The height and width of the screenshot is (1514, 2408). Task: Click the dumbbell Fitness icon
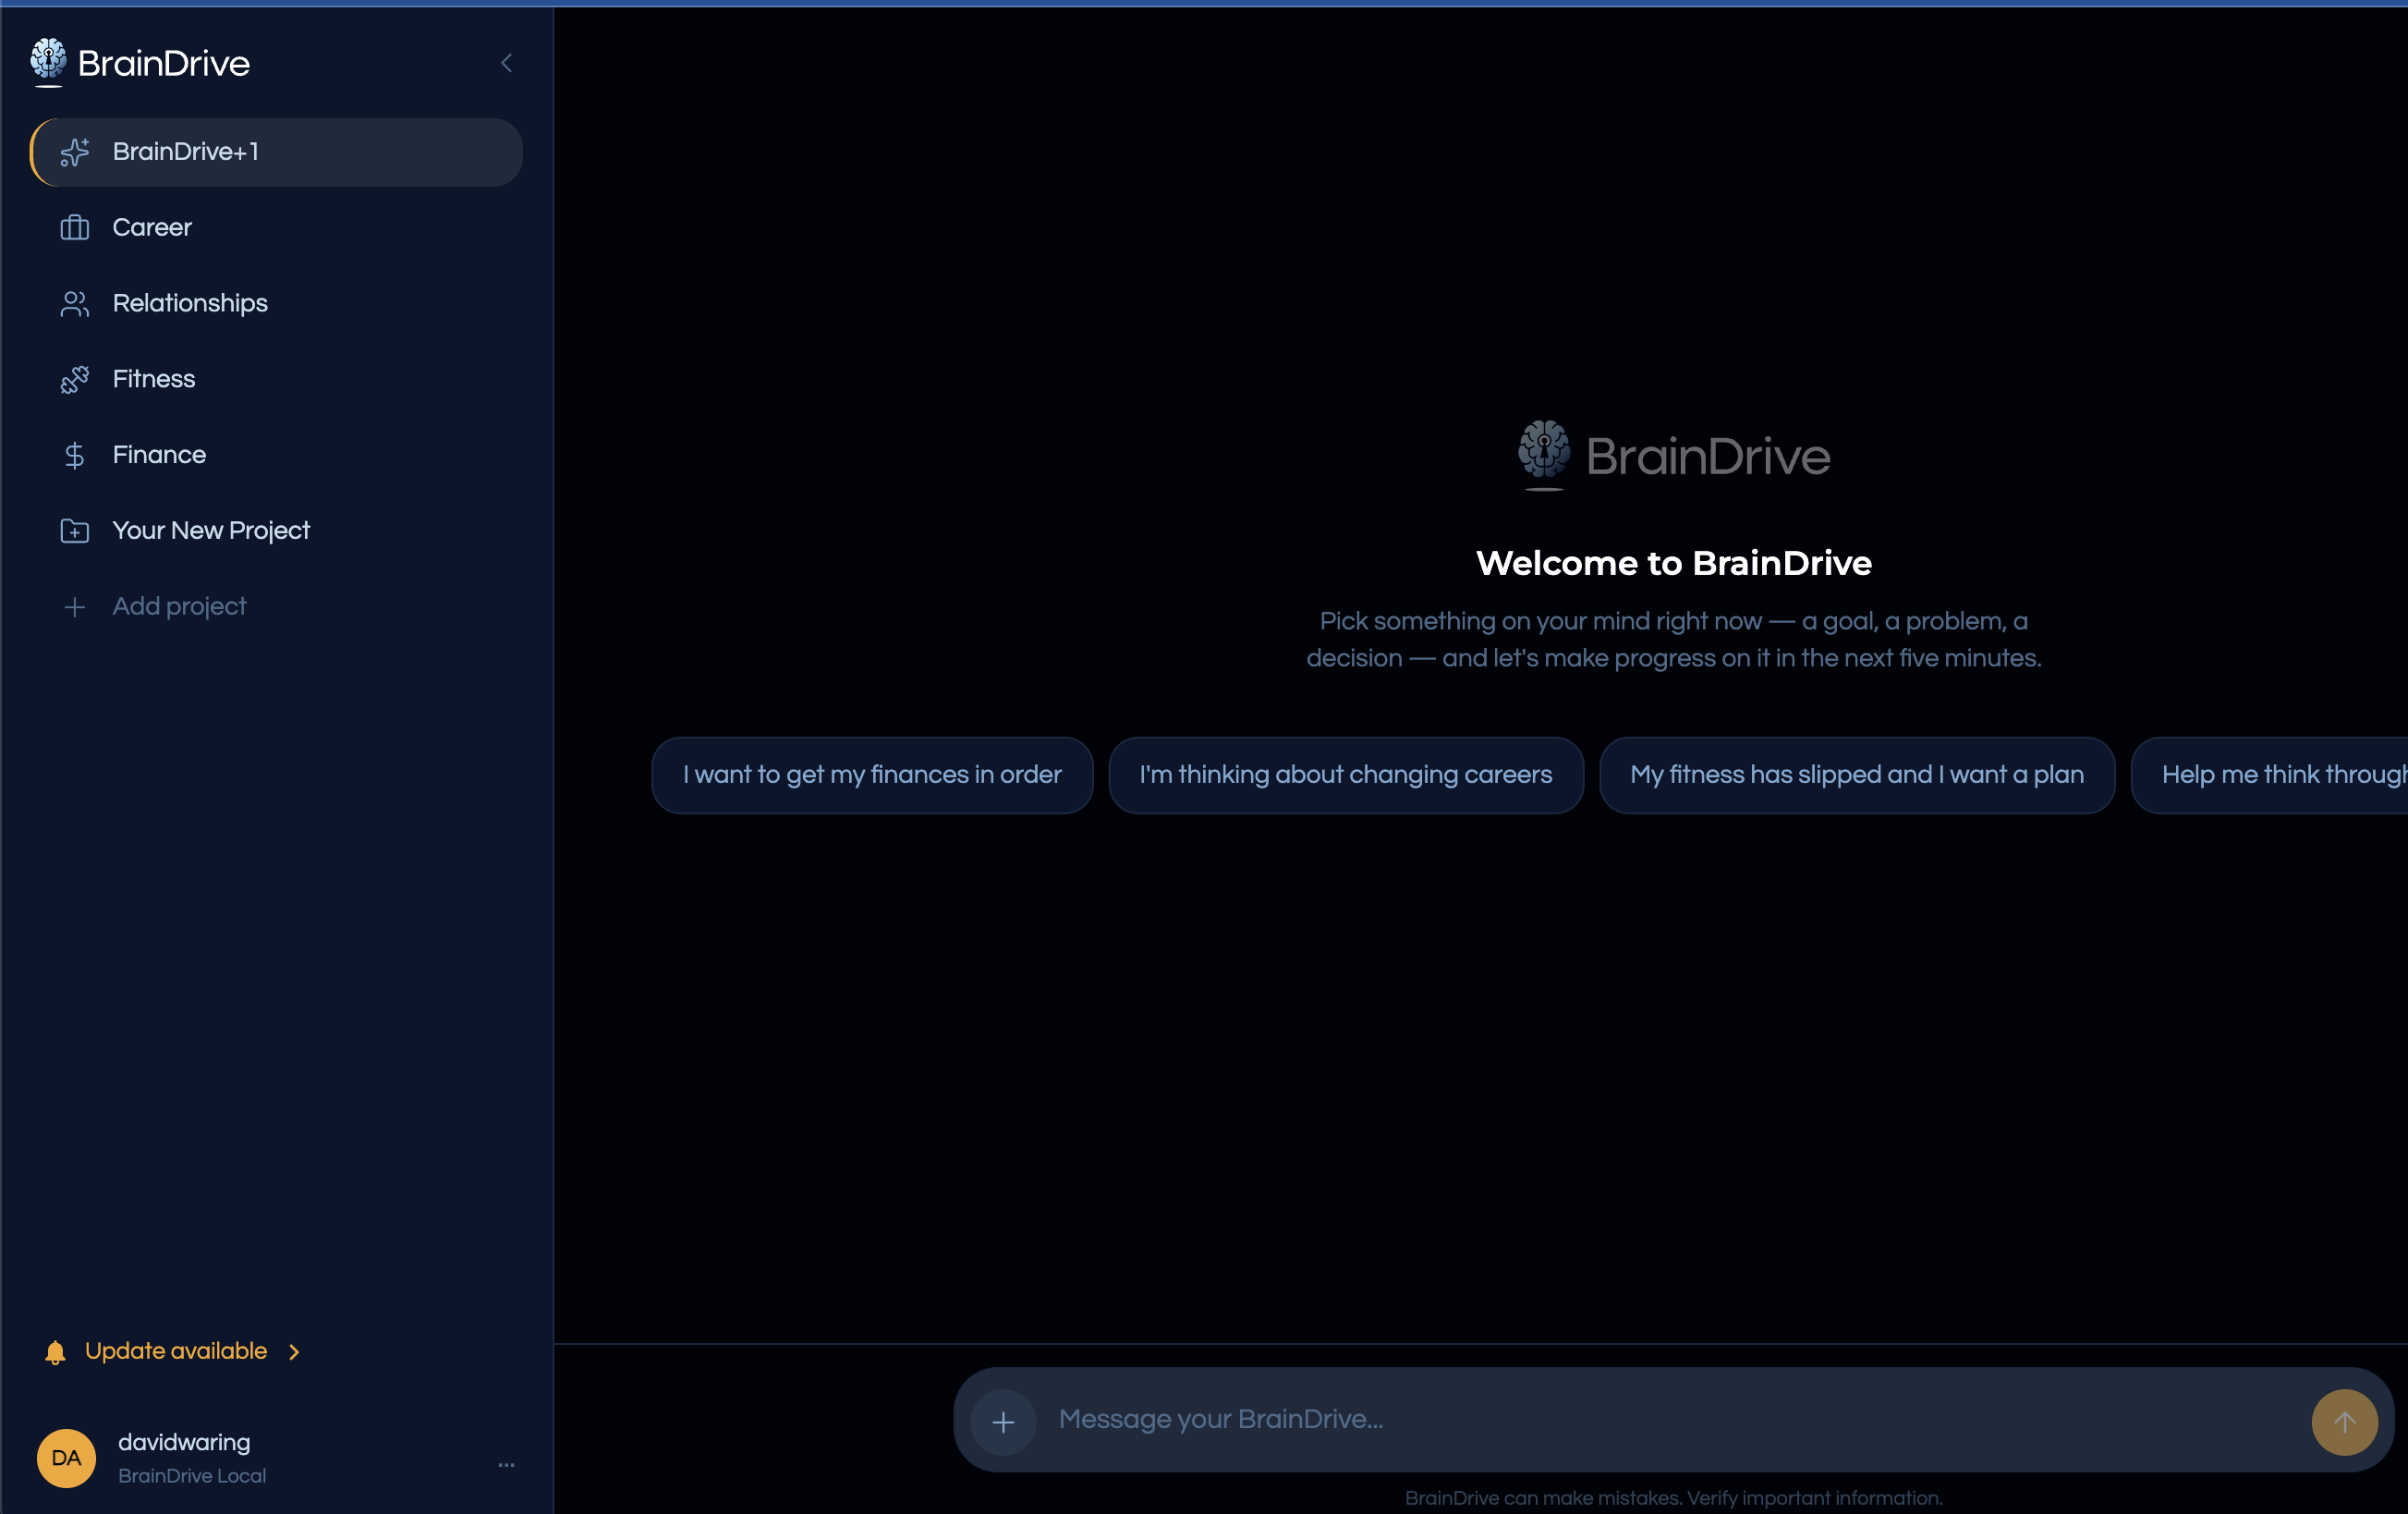pos(75,380)
